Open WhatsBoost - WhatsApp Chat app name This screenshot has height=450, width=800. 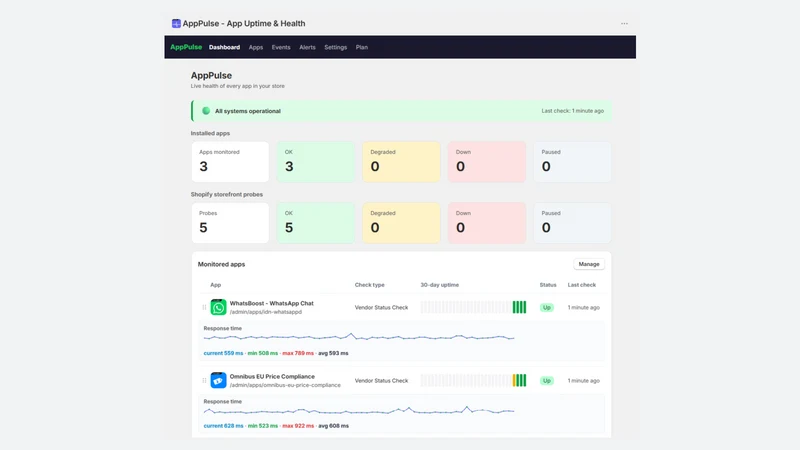271,303
